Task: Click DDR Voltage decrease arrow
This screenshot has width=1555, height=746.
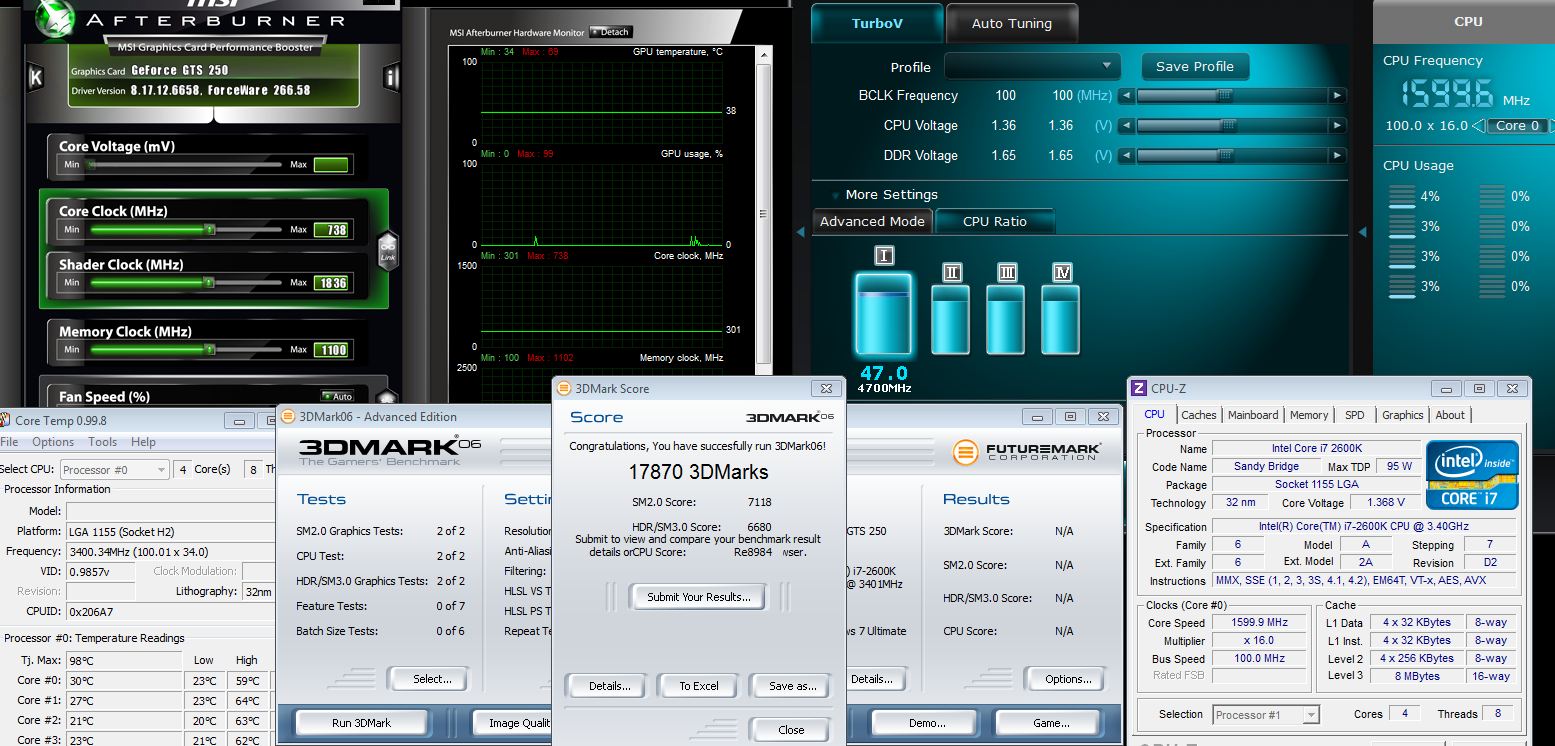Action: 1126,156
